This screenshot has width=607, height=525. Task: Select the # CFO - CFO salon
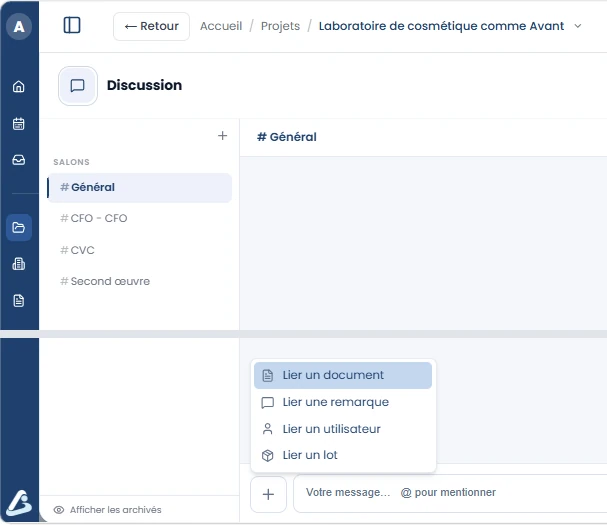coord(139,218)
